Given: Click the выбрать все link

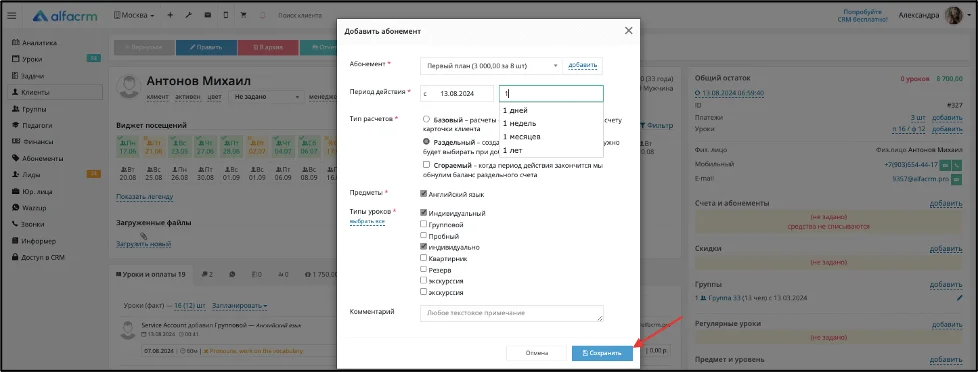Looking at the screenshot, I should 367,222.
